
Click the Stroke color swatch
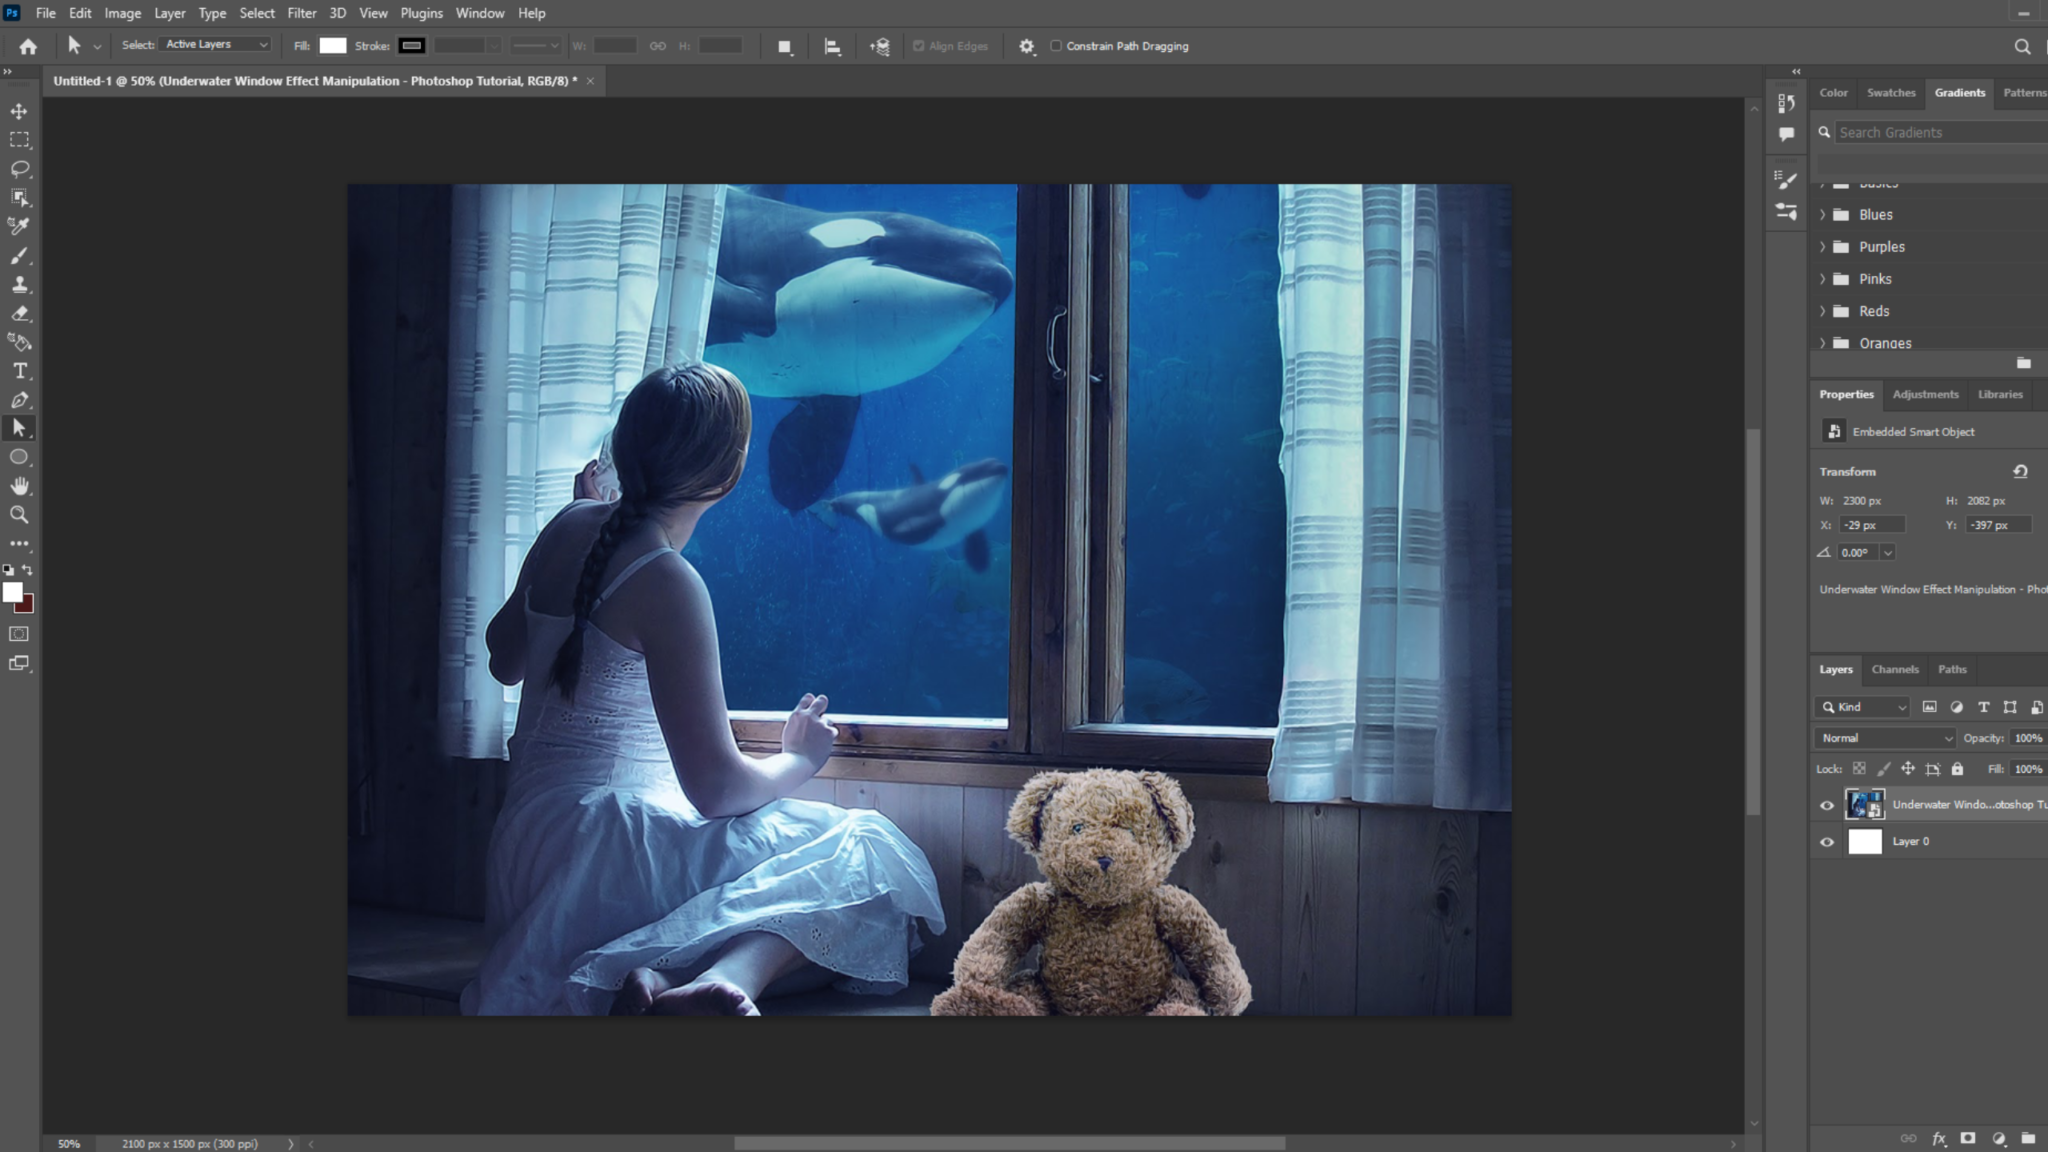412,46
